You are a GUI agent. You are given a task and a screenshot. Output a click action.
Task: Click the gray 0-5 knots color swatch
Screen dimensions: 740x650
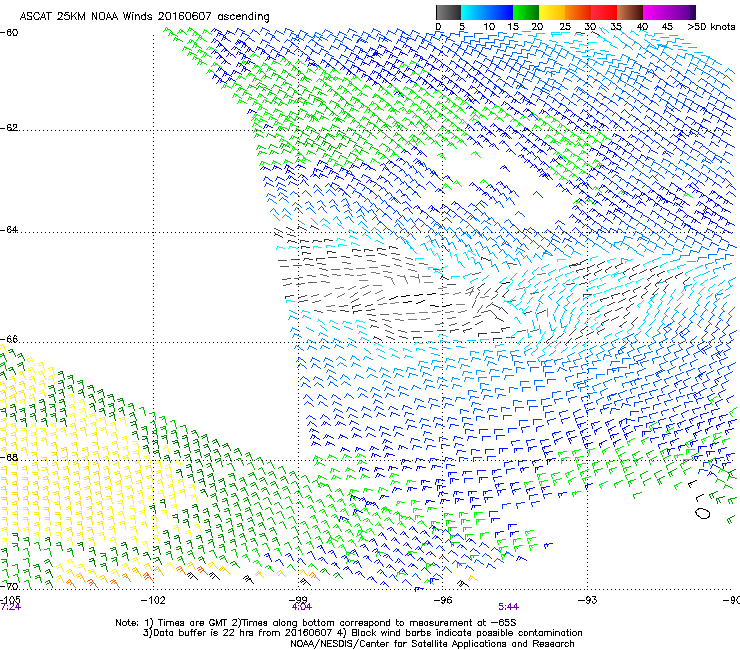point(448,12)
